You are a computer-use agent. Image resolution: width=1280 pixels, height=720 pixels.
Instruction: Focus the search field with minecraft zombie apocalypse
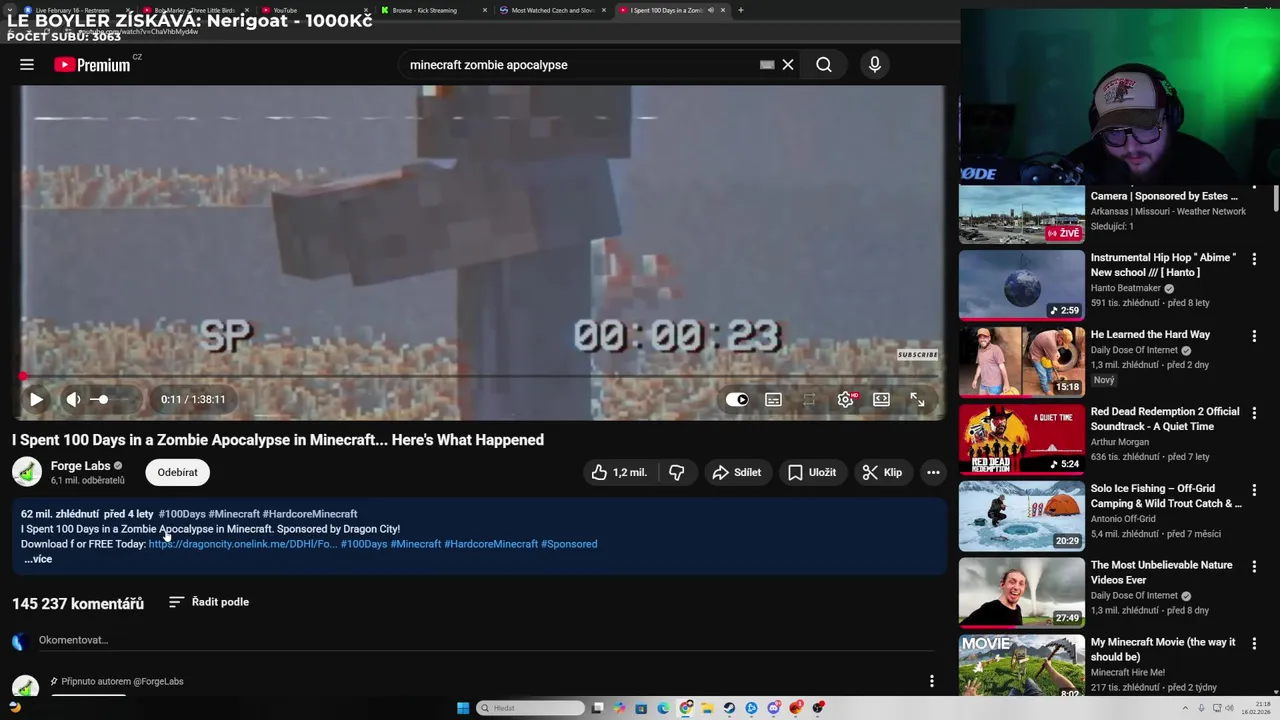(580, 65)
